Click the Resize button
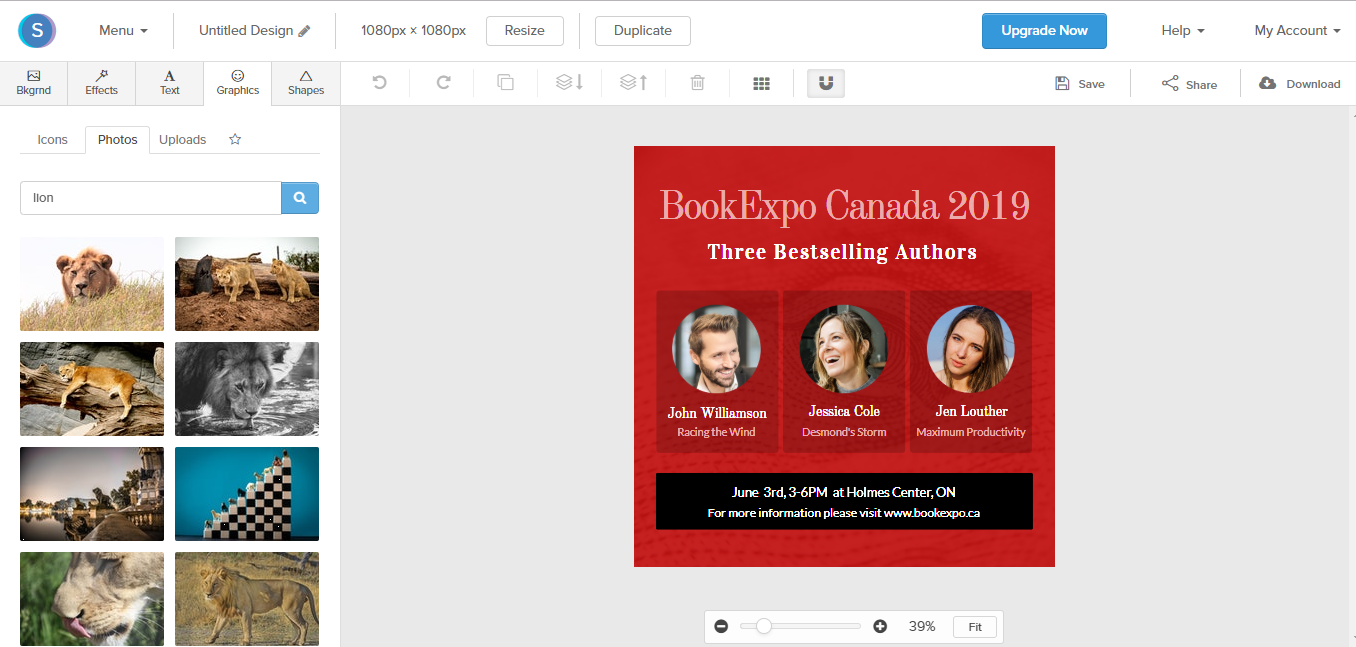The height and width of the screenshot is (647, 1356). pos(525,31)
